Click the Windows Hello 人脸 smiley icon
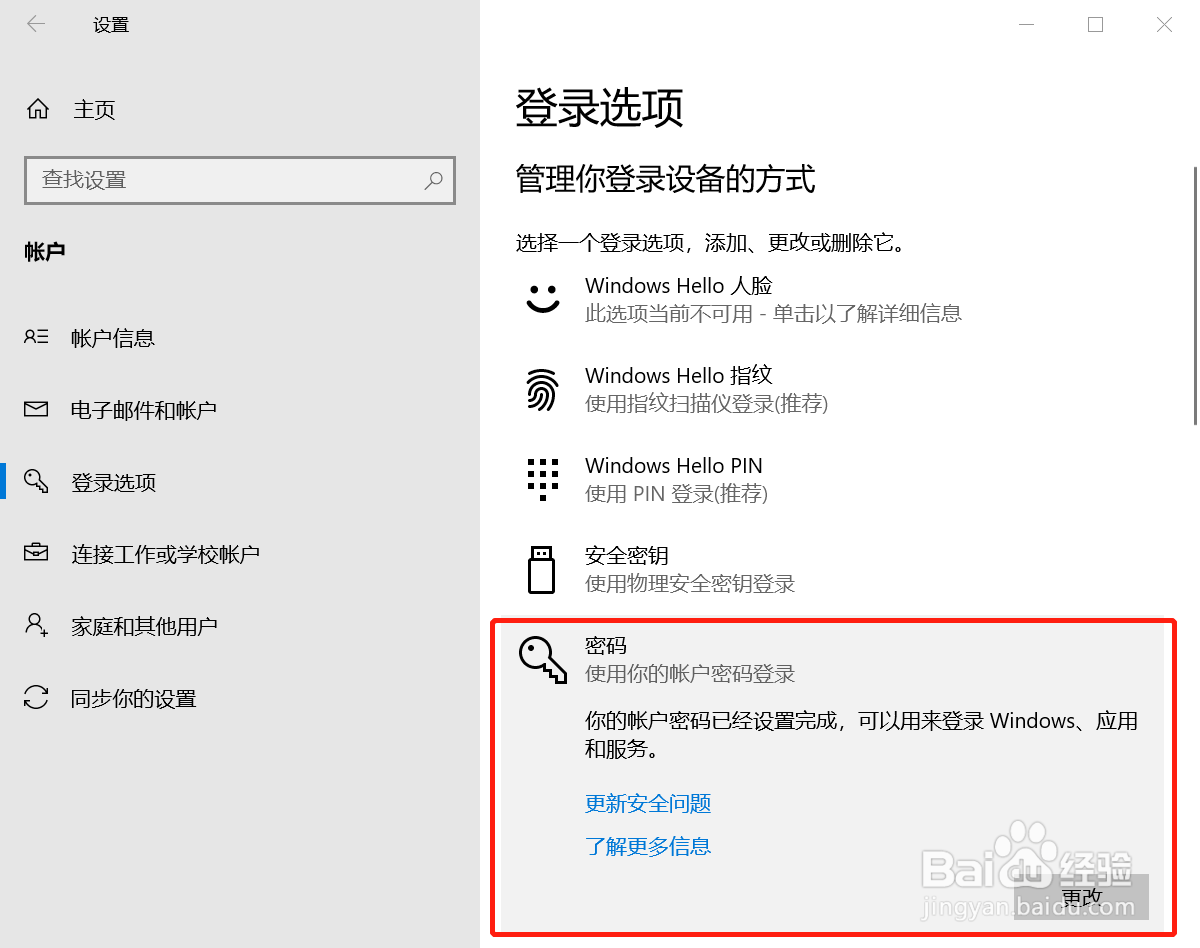 [x=543, y=299]
